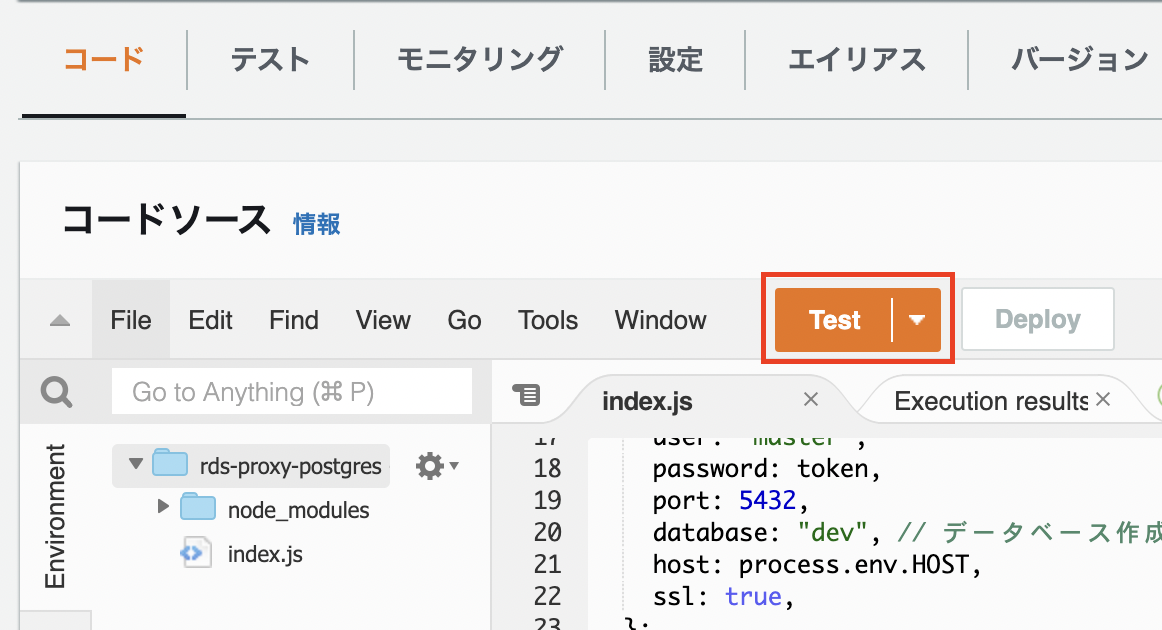Click the environment pane icon left of index.js tab
The image size is (1162, 630).
527,395
